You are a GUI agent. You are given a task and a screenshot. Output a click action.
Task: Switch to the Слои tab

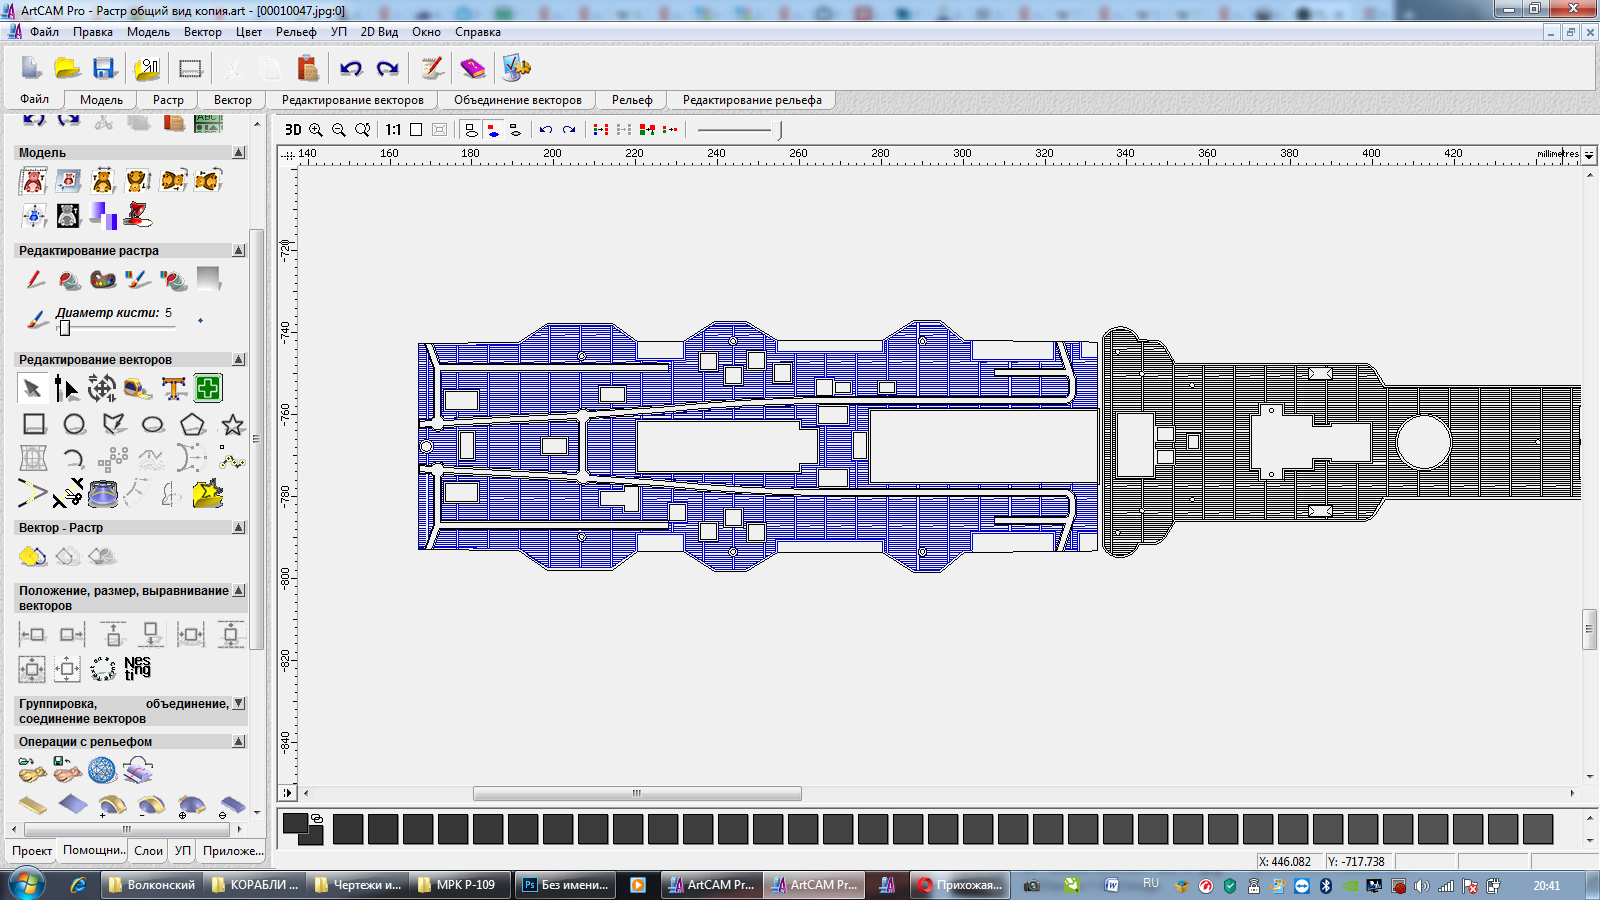coord(148,851)
